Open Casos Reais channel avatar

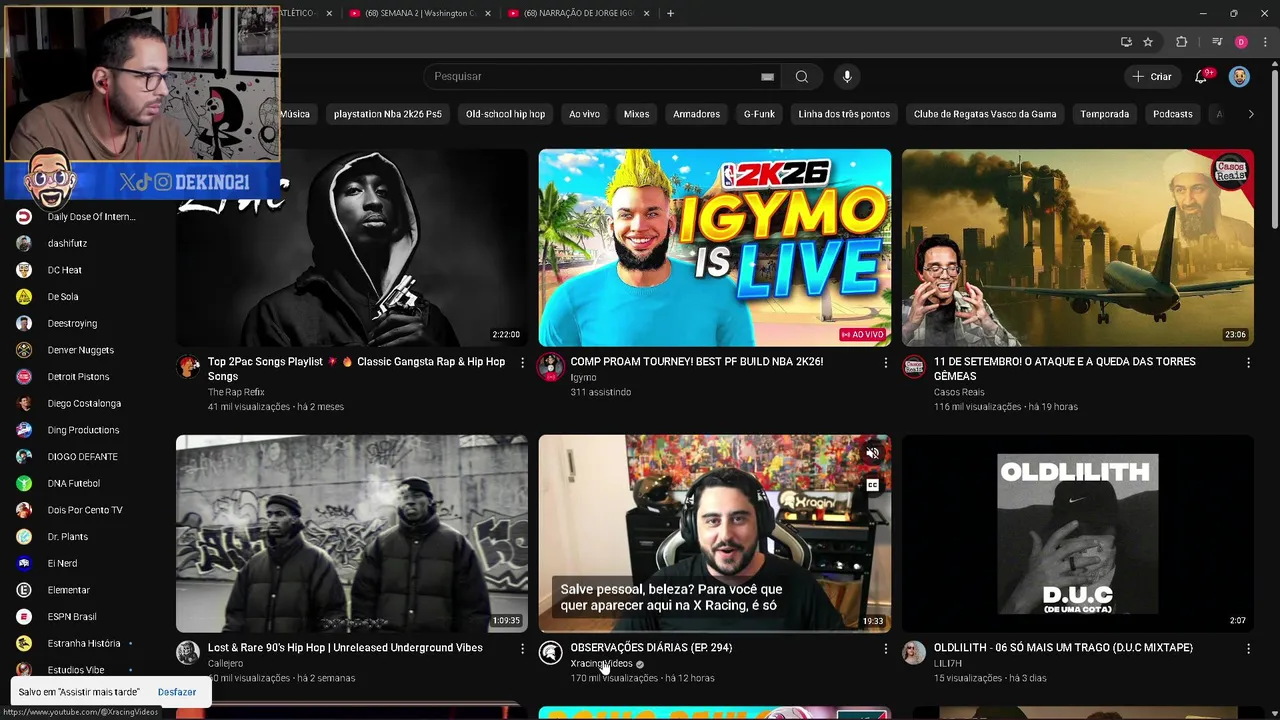914,367
